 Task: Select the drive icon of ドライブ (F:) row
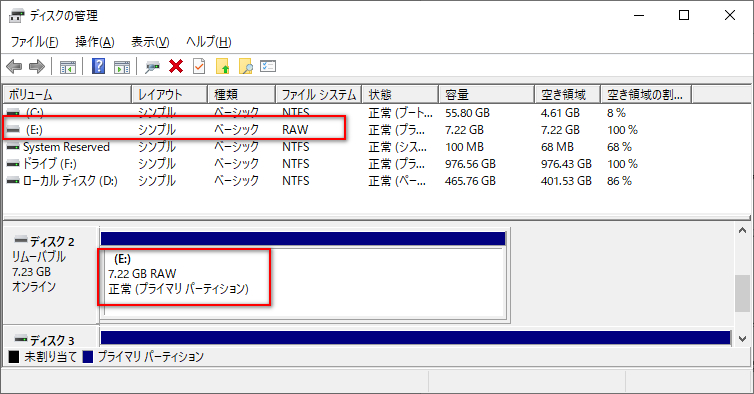(x=13, y=164)
